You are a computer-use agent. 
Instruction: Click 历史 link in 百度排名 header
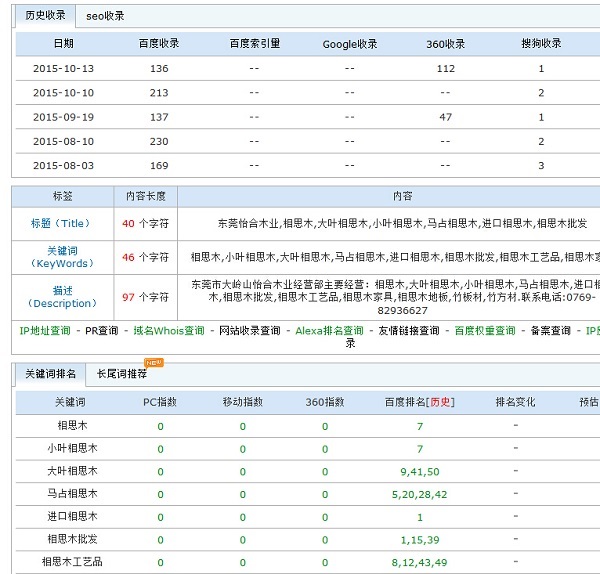click(440, 402)
